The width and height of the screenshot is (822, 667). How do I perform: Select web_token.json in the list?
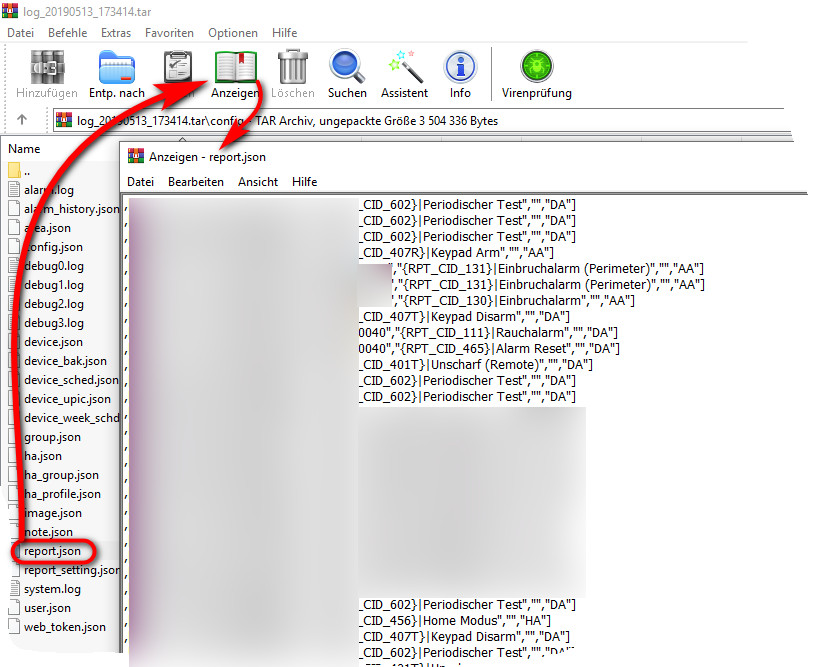pos(64,627)
